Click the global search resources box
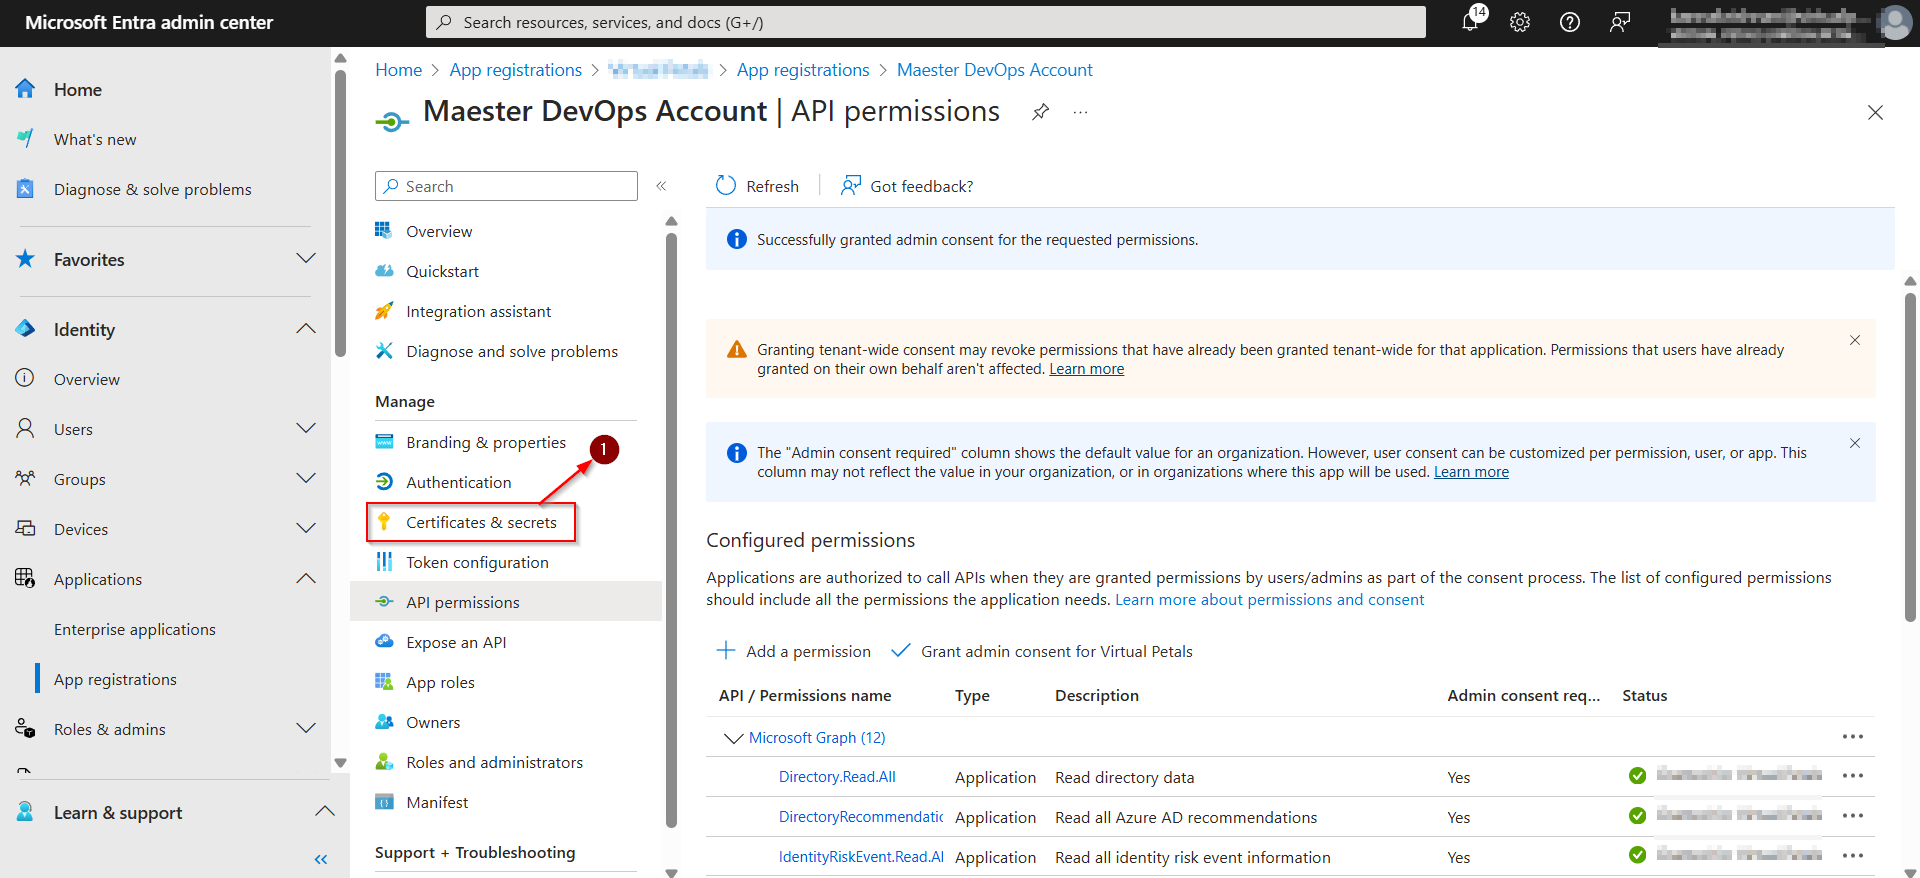 point(926,22)
